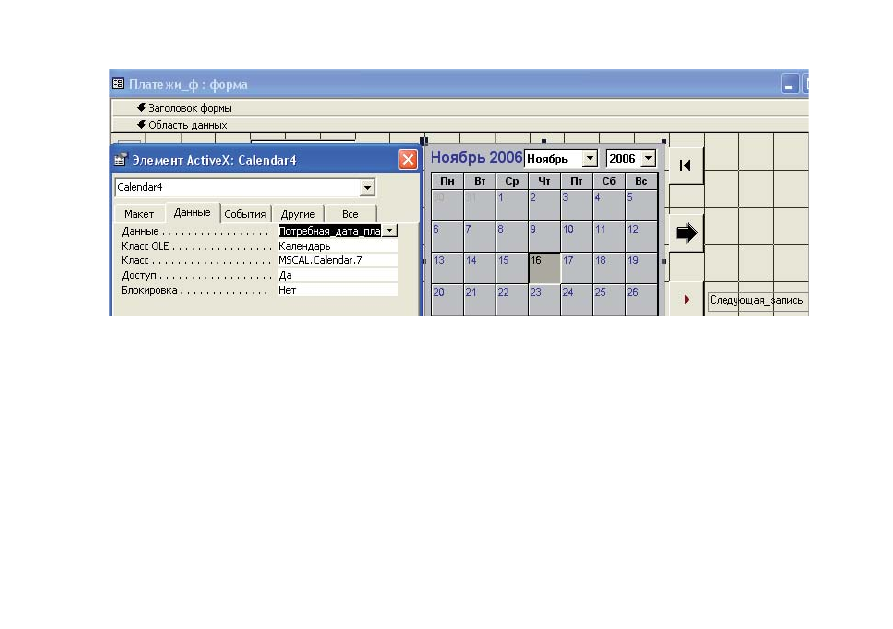Select the Следующая_запись label control

point(756,300)
